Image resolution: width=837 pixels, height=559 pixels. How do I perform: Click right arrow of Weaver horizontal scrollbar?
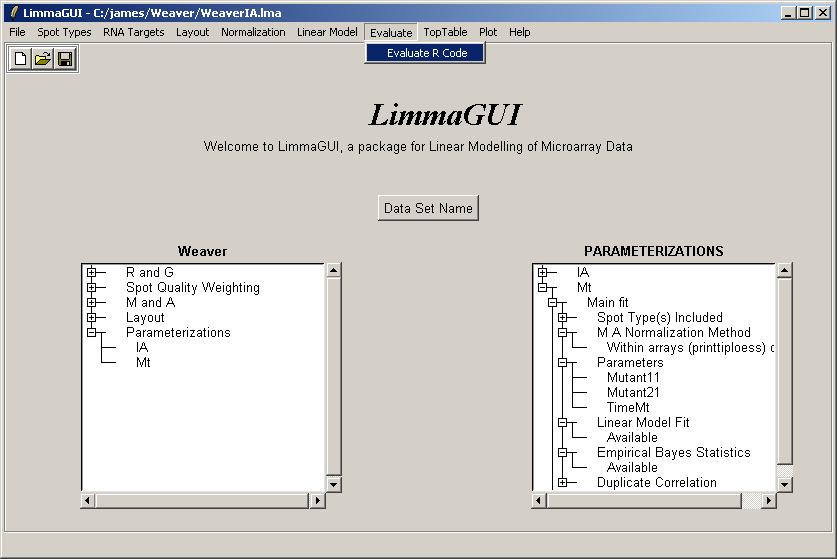pos(318,500)
